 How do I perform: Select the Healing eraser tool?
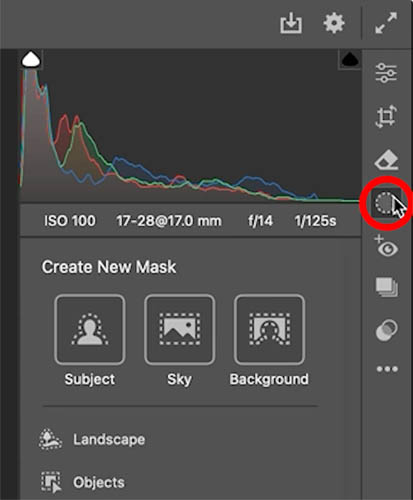[386, 160]
